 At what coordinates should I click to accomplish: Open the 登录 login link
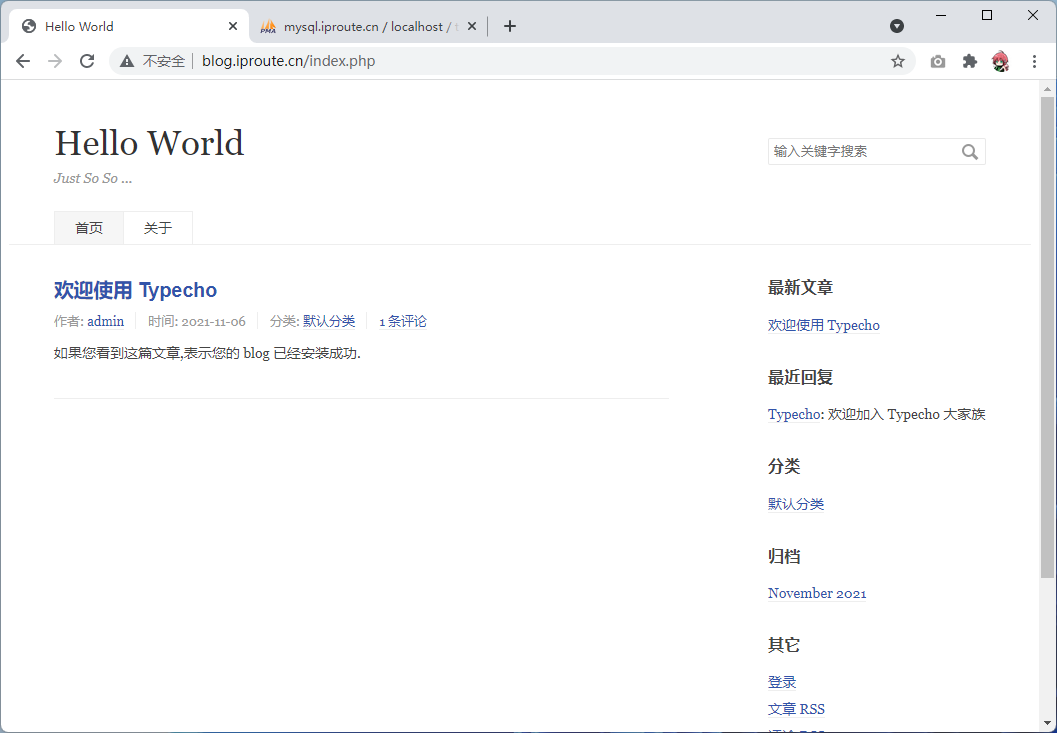pyautogui.click(x=782, y=682)
